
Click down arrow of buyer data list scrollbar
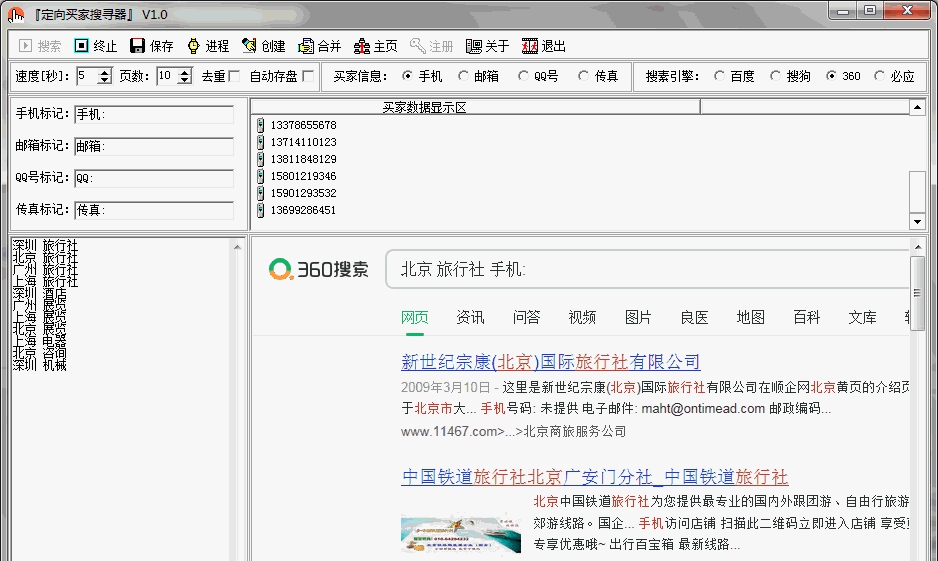(917, 221)
